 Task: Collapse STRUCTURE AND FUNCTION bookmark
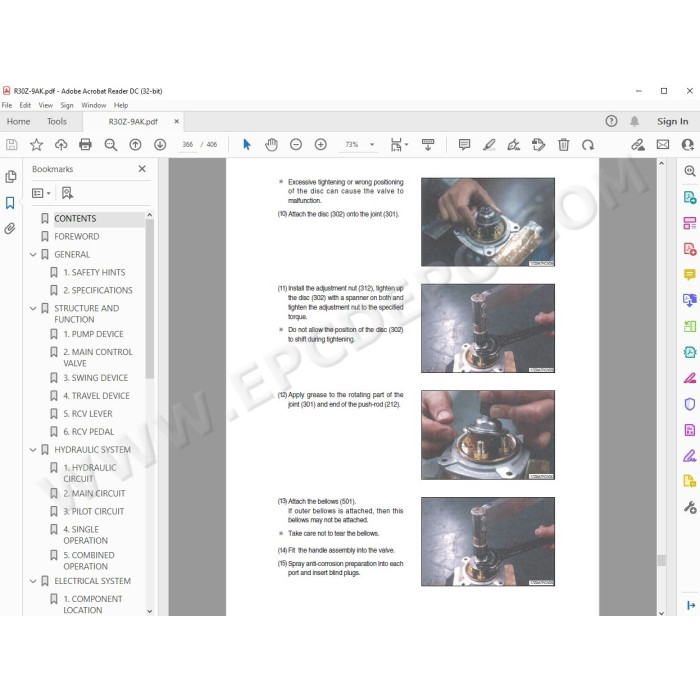coord(33,308)
